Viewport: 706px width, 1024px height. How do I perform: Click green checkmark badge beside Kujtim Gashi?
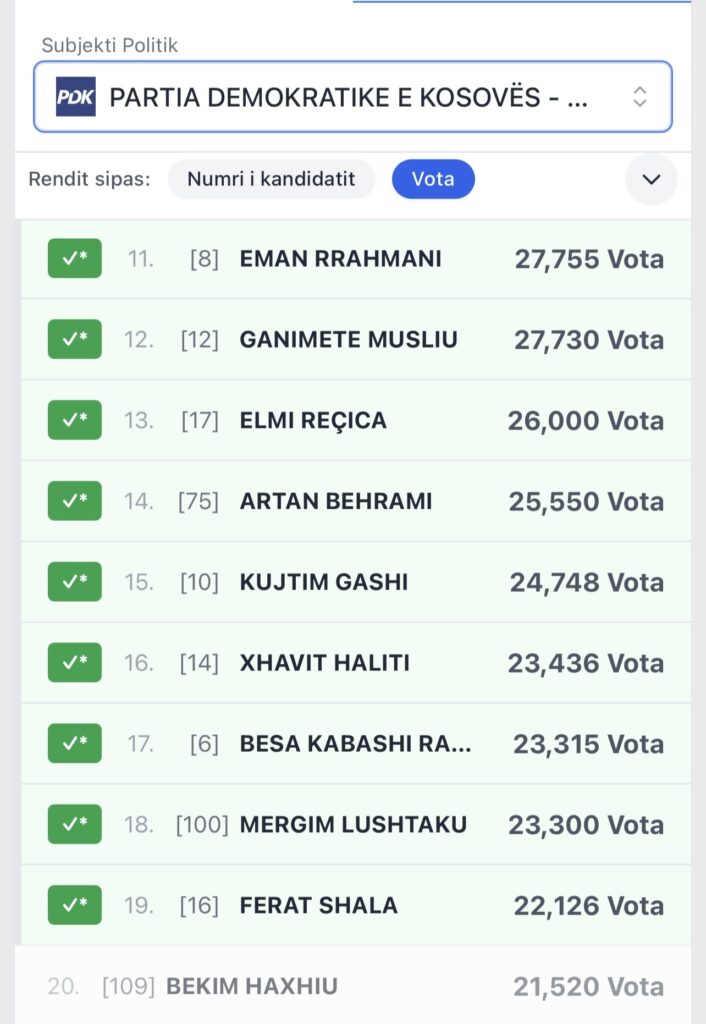(x=74, y=582)
